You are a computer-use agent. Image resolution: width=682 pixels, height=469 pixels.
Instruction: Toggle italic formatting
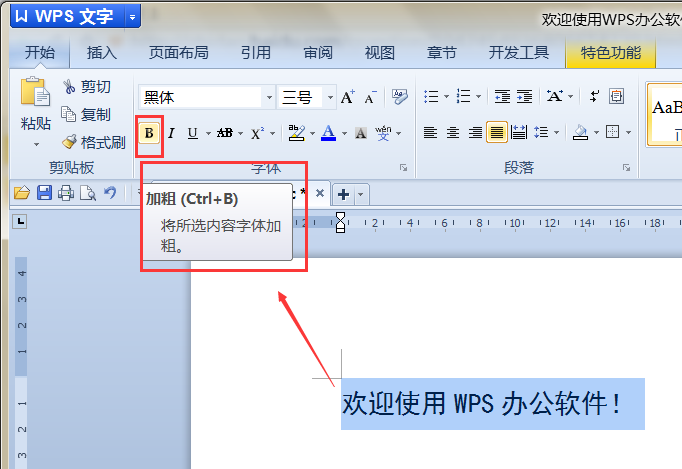[171, 133]
